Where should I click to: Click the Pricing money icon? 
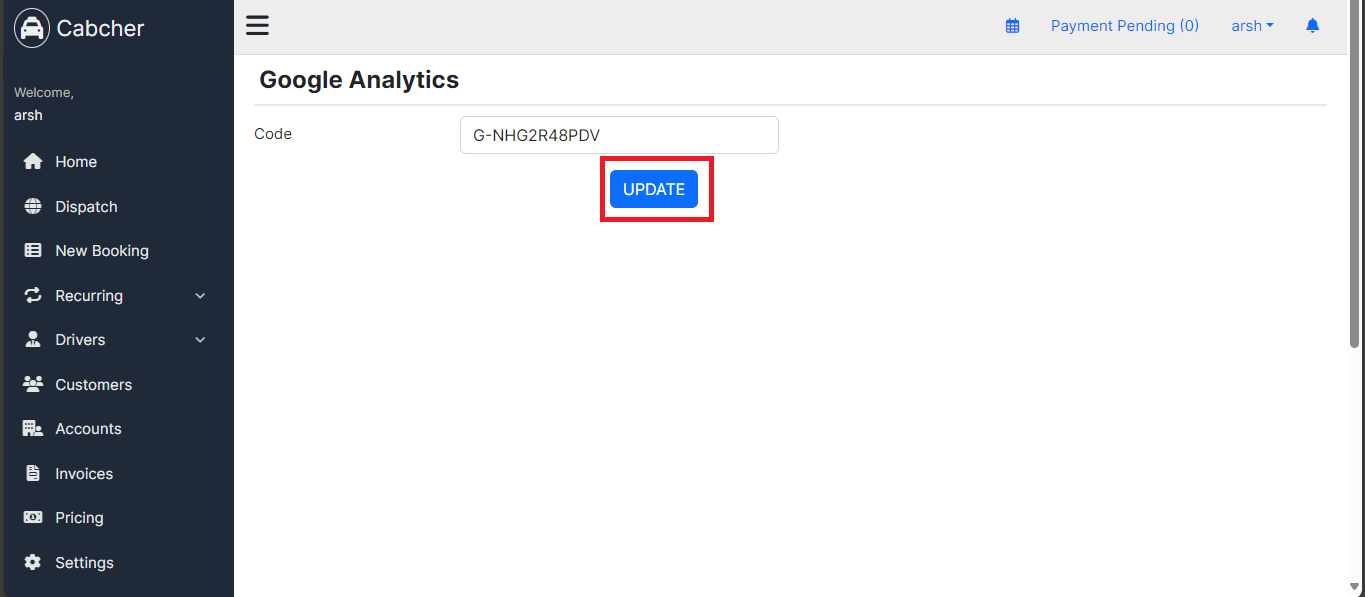tap(33, 518)
